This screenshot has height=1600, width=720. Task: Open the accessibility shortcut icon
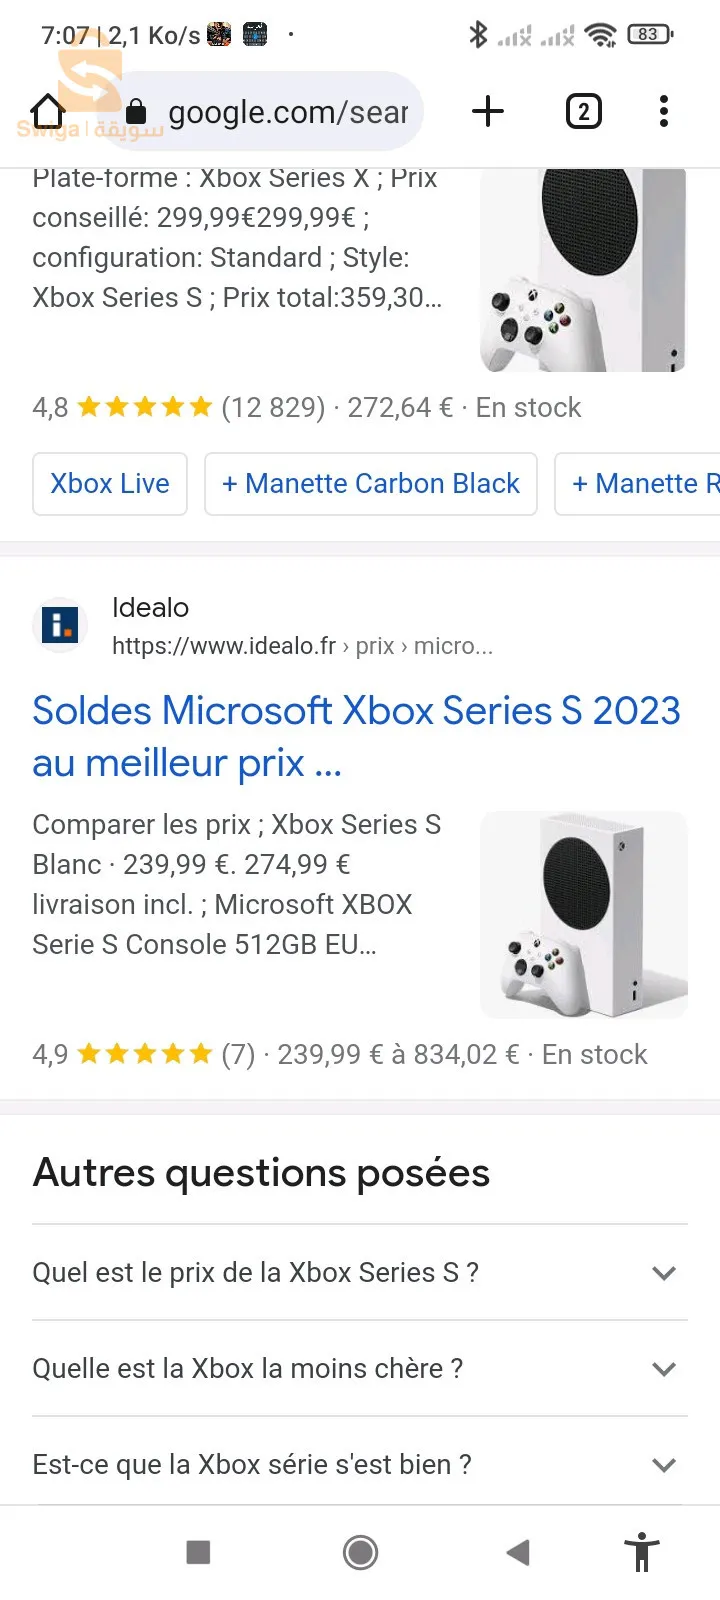click(642, 1552)
